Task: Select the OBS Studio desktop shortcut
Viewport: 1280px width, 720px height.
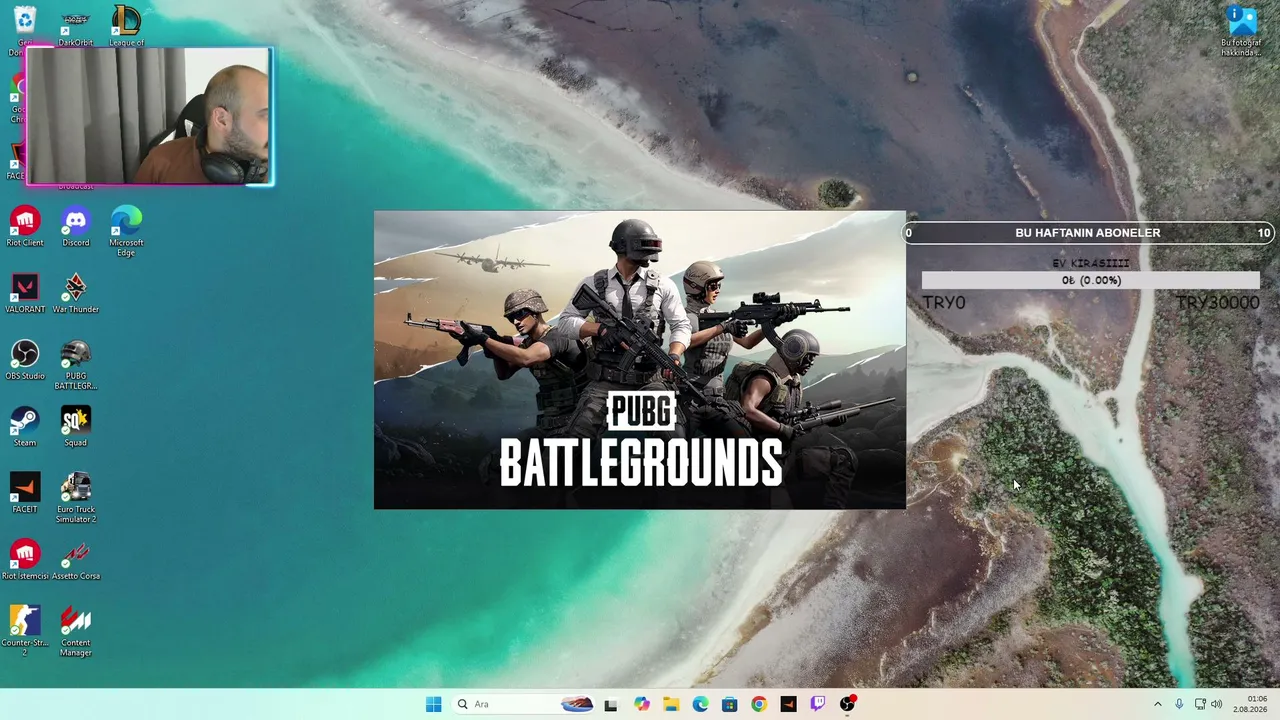Action: point(25,361)
